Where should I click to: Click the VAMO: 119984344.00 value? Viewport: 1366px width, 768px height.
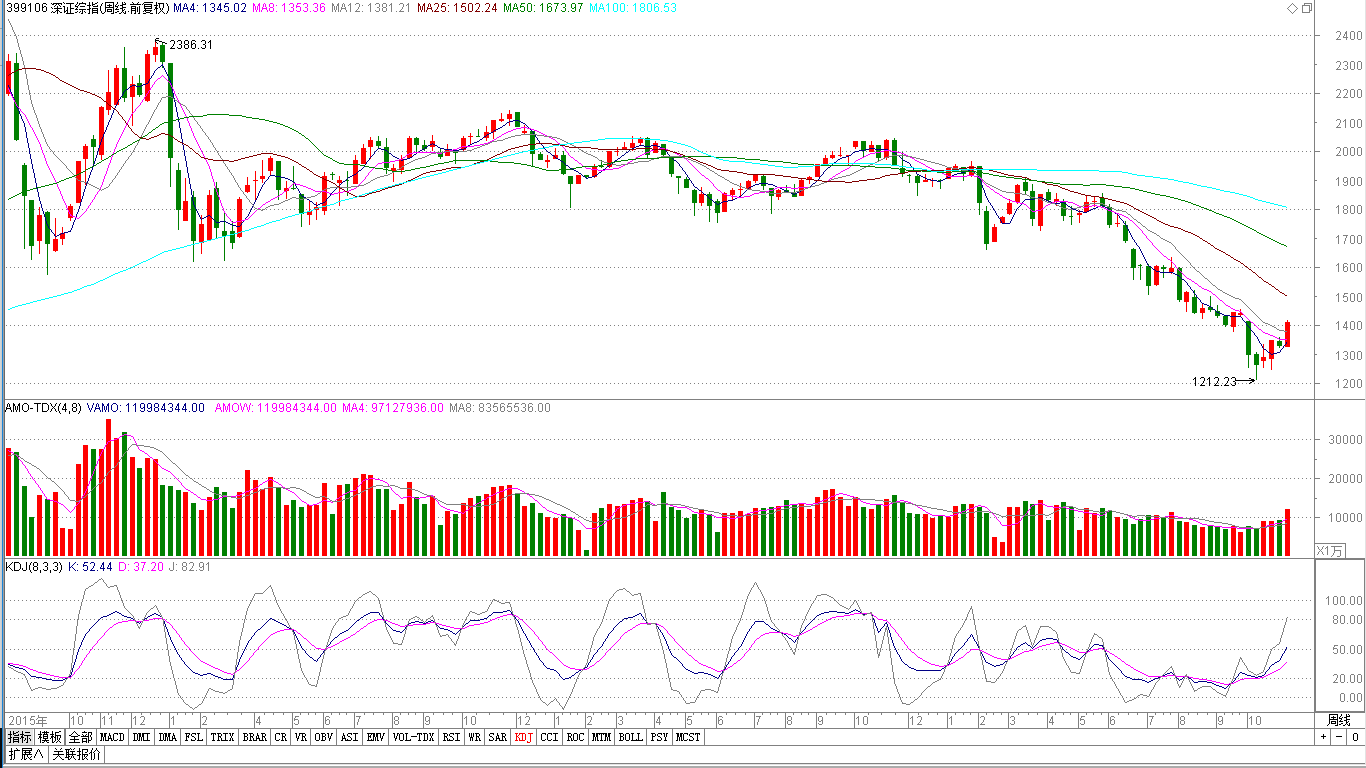pyautogui.click(x=145, y=408)
